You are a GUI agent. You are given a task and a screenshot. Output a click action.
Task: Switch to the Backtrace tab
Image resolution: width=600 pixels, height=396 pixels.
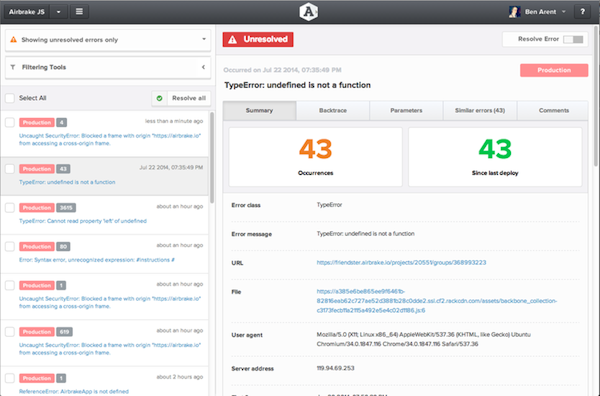click(x=333, y=110)
